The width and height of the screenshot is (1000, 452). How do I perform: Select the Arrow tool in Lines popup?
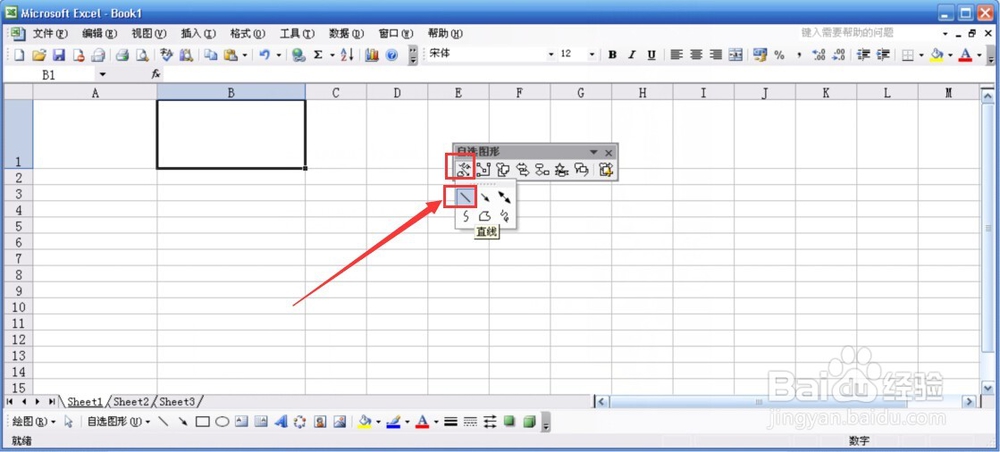[x=485, y=198]
